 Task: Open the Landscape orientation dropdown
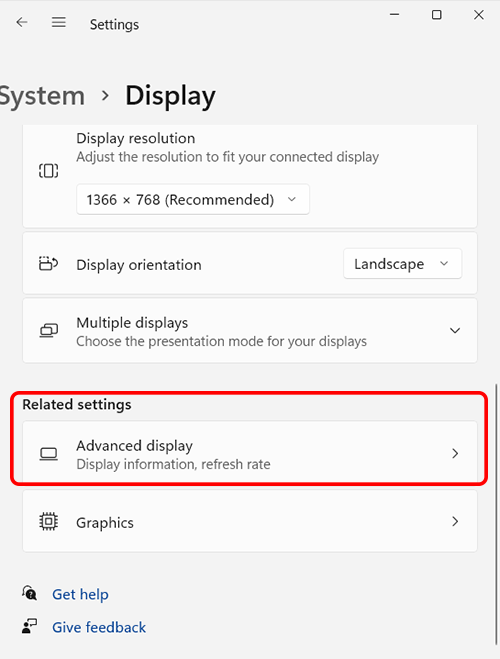tap(403, 264)
